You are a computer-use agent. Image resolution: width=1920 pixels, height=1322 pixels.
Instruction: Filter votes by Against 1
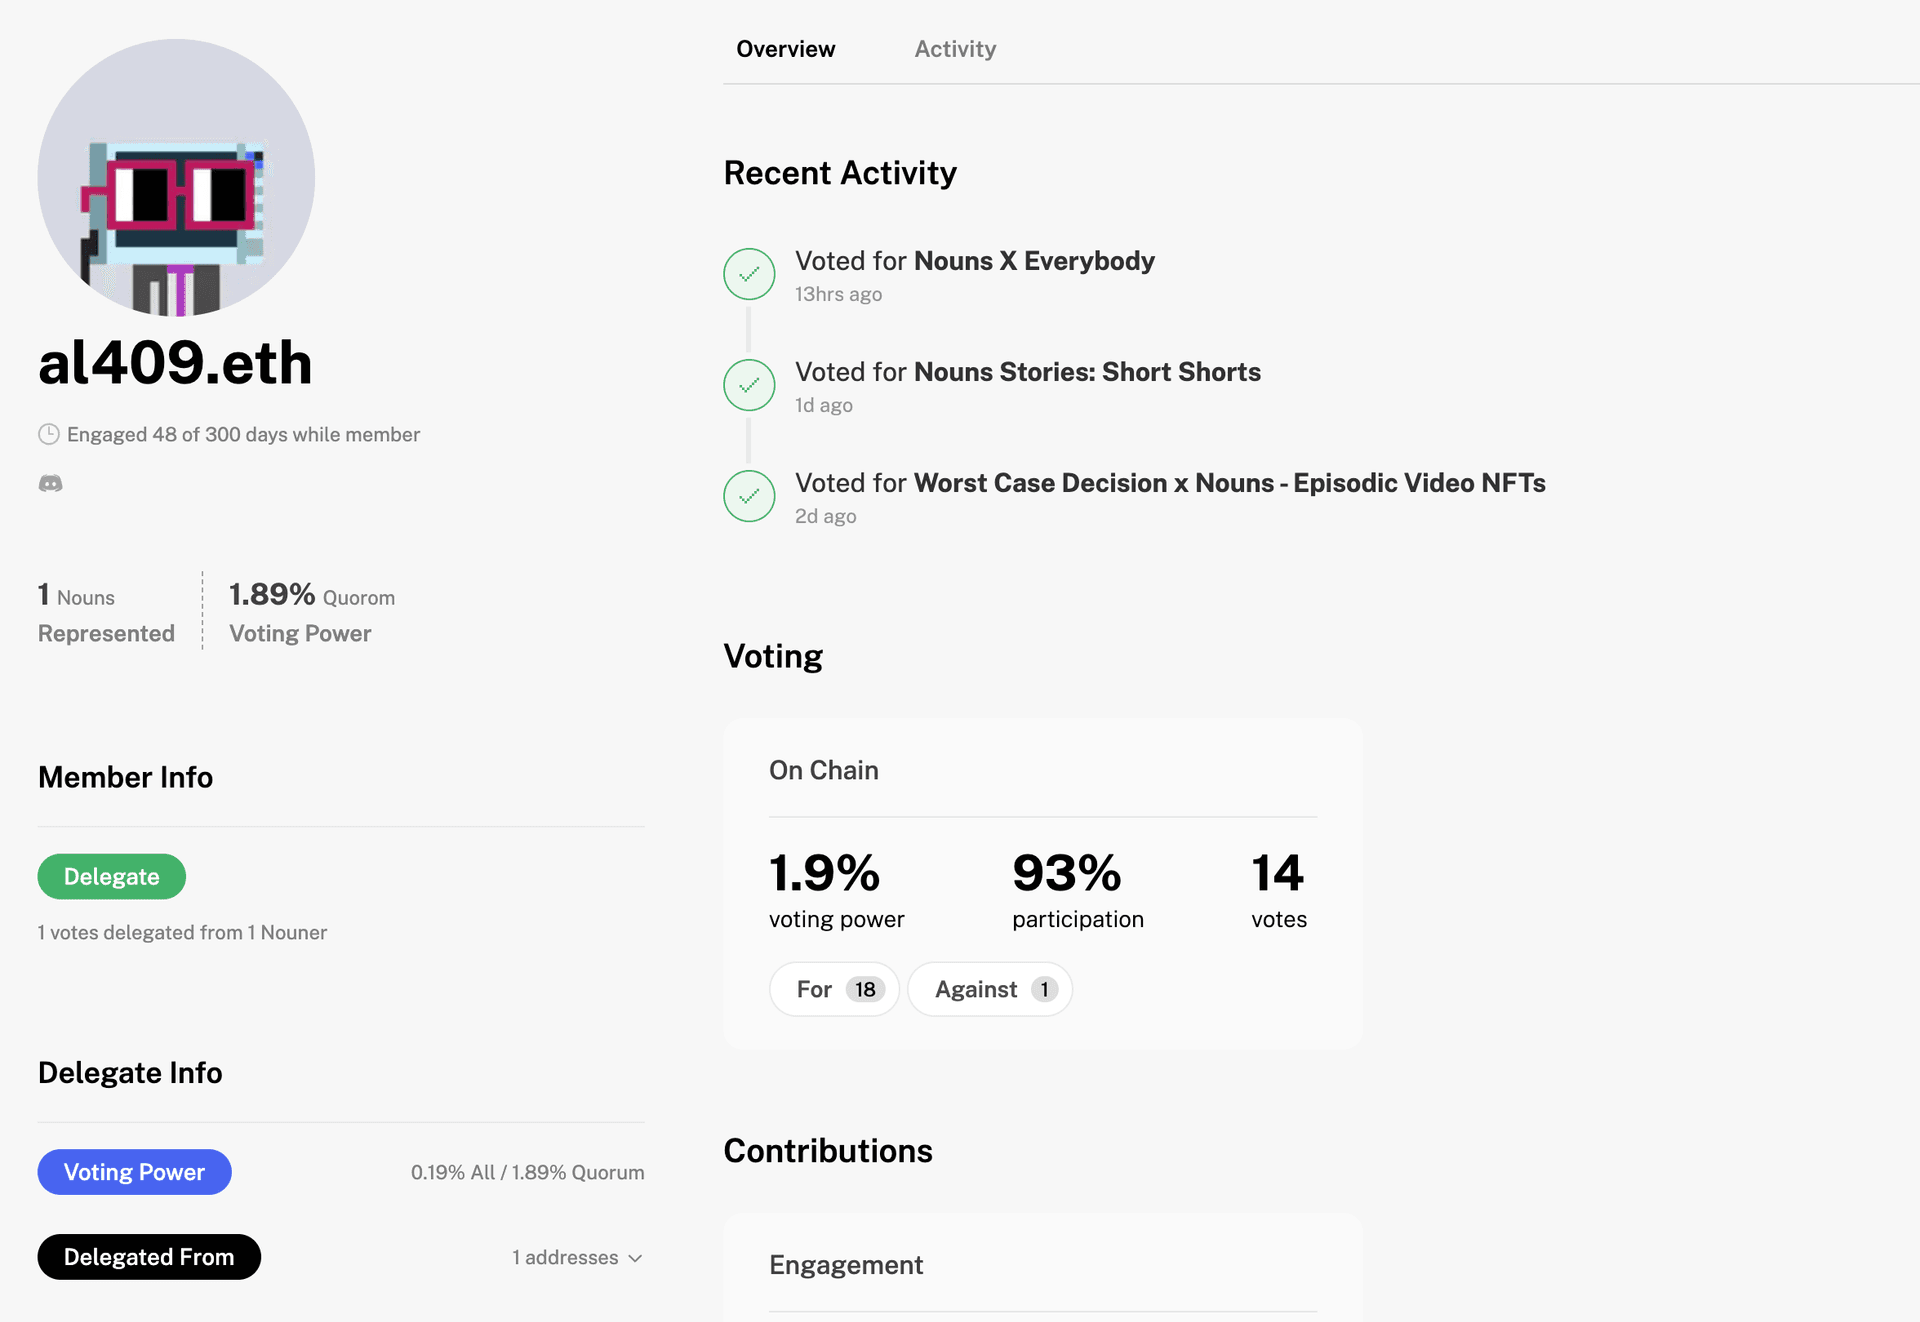click(x=990, y=990)
